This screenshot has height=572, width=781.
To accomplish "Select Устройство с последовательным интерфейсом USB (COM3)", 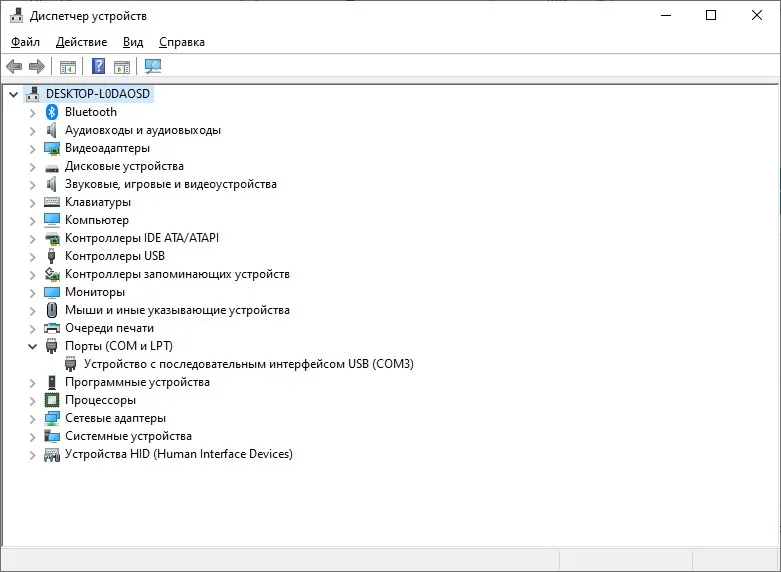I will [x=249, y=364].
